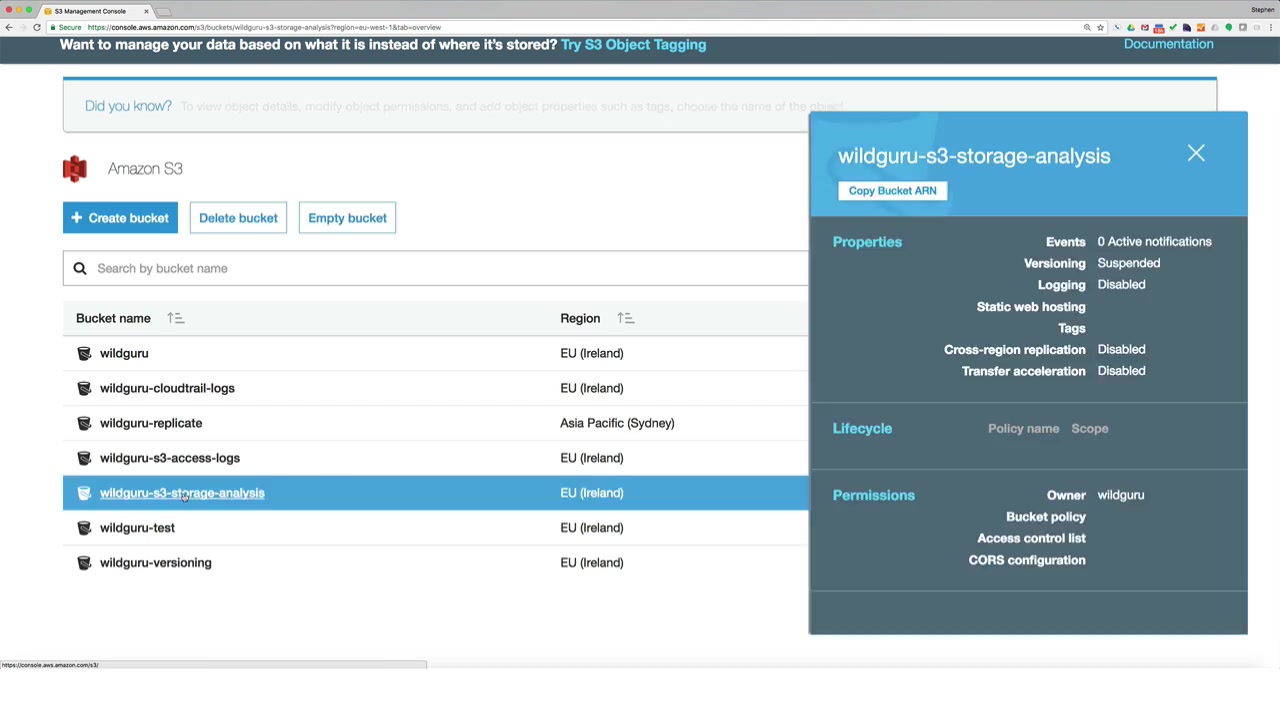Viewport: 1280px width, 720px height.
Task: Open the wildguru-versioning bucket
Action: (x=156, y=563)
